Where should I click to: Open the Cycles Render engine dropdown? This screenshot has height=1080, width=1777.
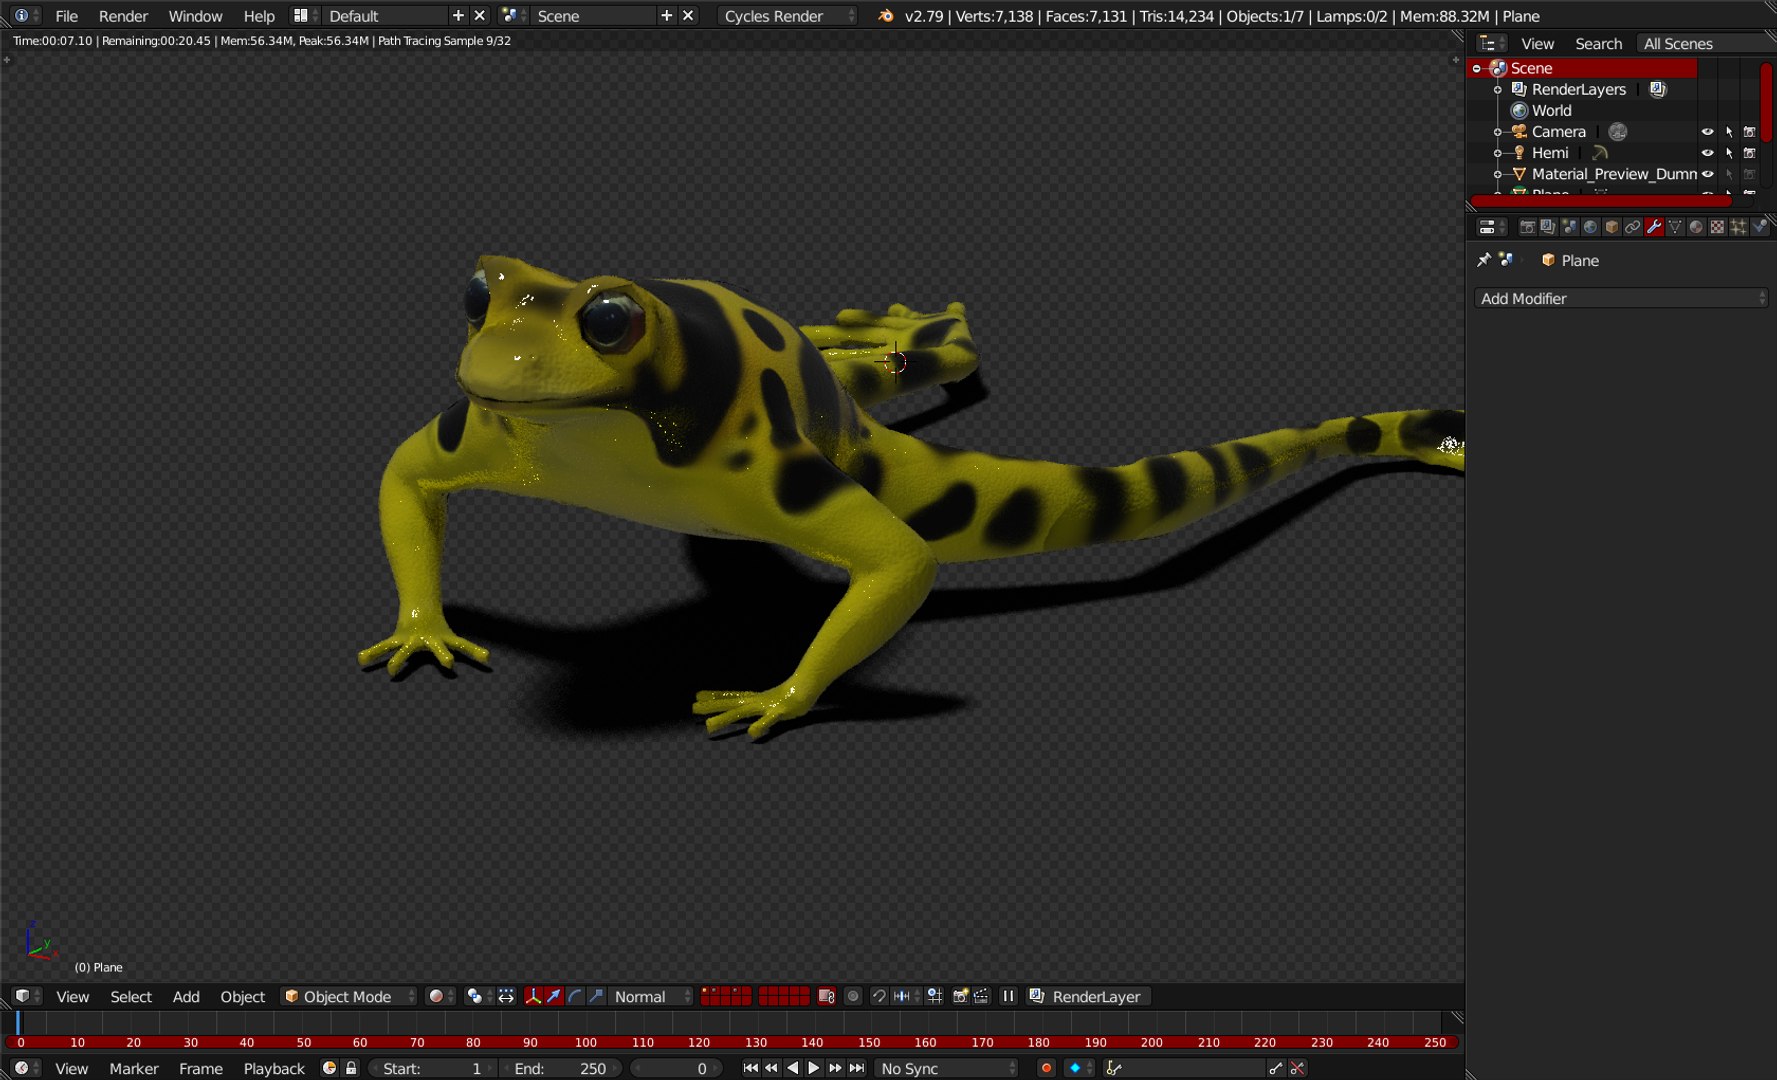coord(788,16)
